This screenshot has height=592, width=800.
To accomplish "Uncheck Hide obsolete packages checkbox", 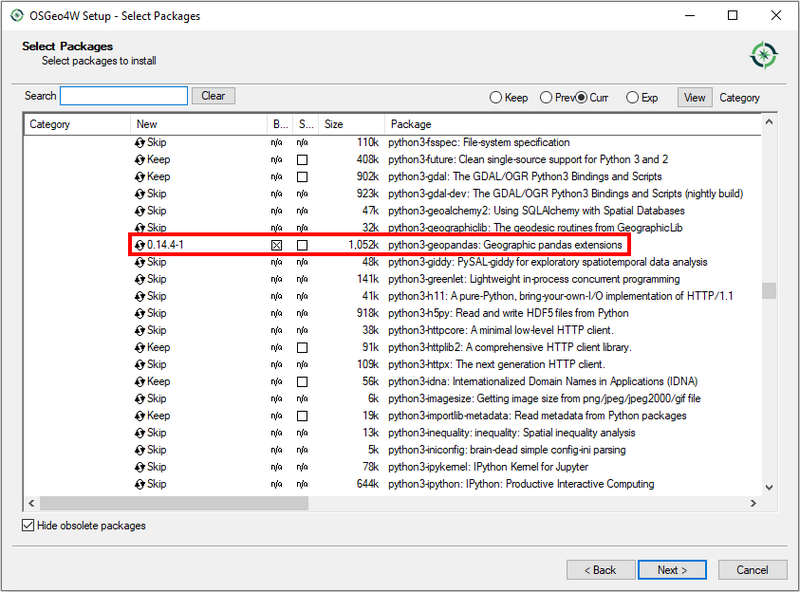I will pyautogui.click(x=28, y=526).
